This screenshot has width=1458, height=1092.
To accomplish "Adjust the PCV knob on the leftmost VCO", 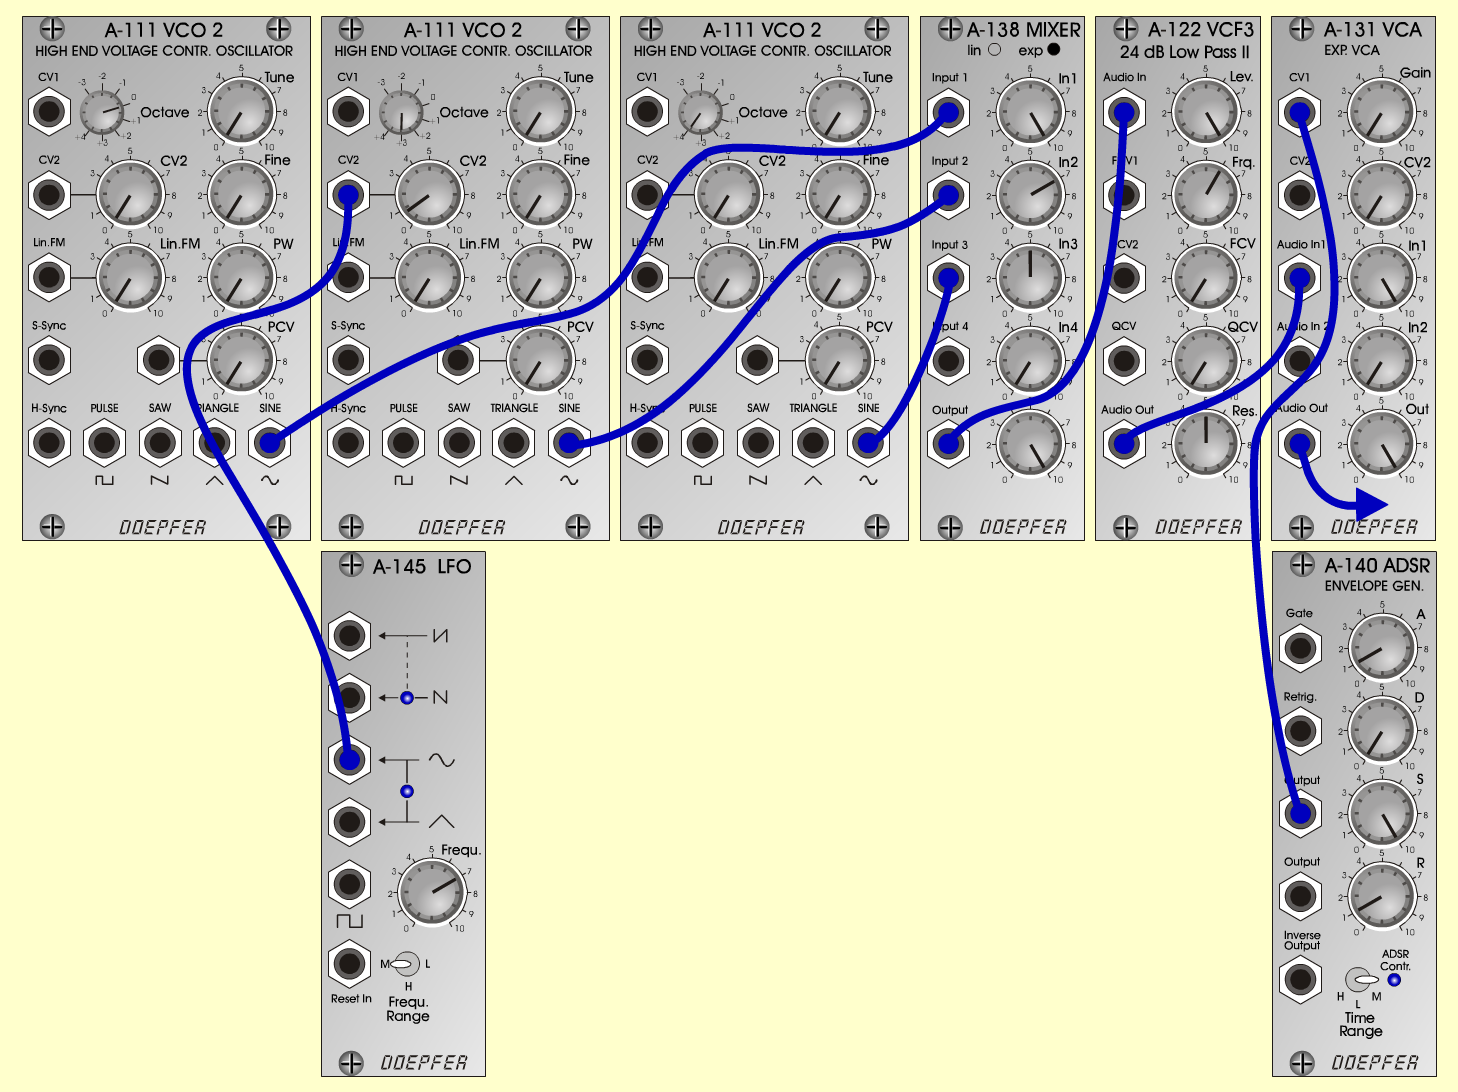I will (241, 360).
